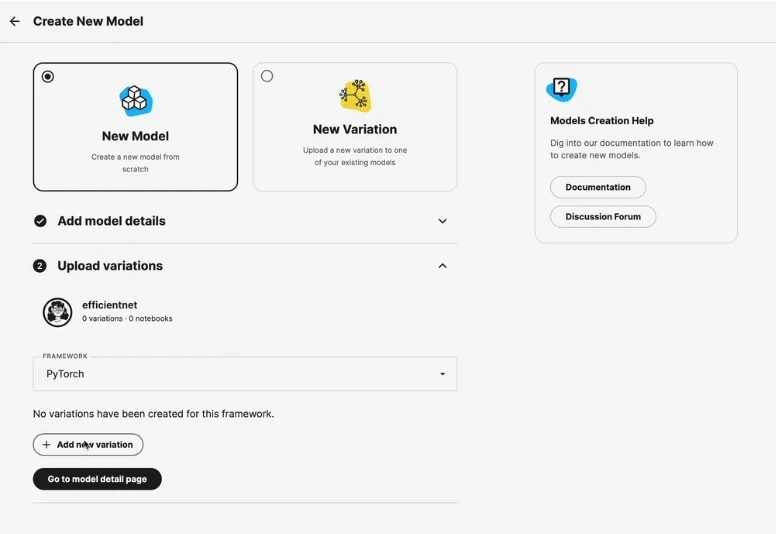The height and width of the screenshot is (534, 776).
Task: Click the step 2 number badge
Action: click(40, 266)
